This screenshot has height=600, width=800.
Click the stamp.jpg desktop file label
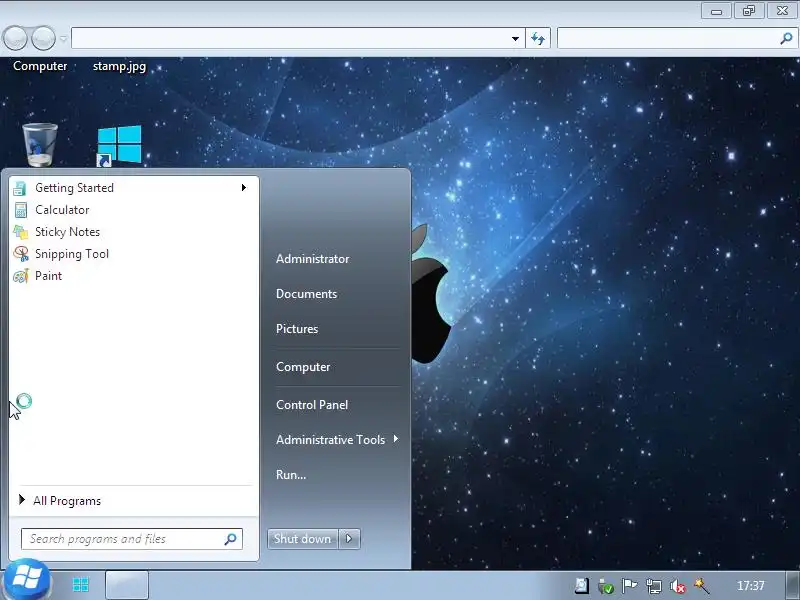pos(119,66)
